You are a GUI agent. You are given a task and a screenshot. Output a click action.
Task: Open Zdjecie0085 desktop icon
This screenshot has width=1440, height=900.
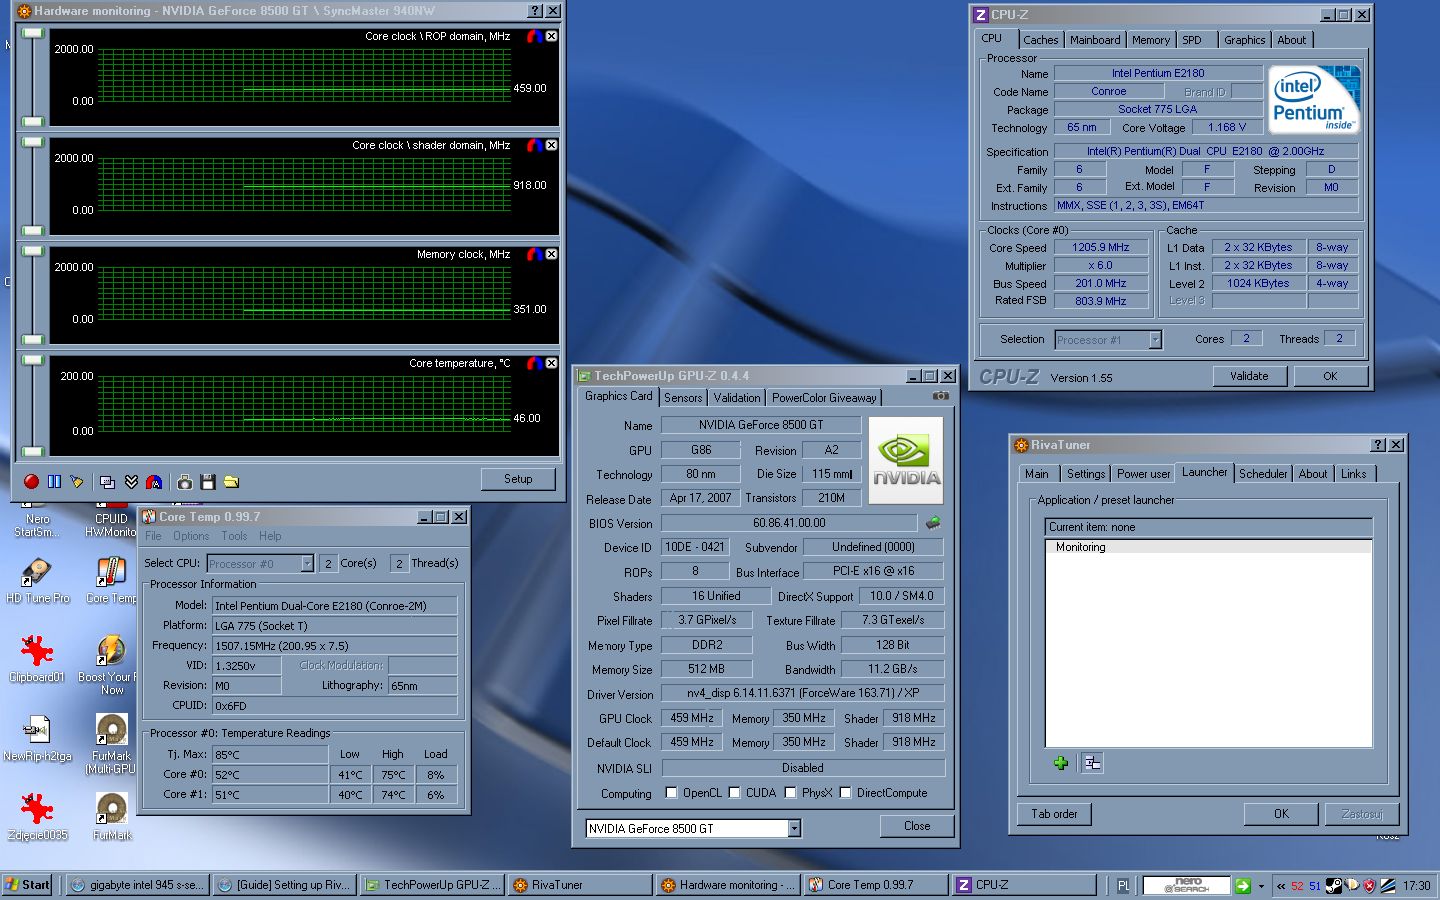click(x=37, y=817)
